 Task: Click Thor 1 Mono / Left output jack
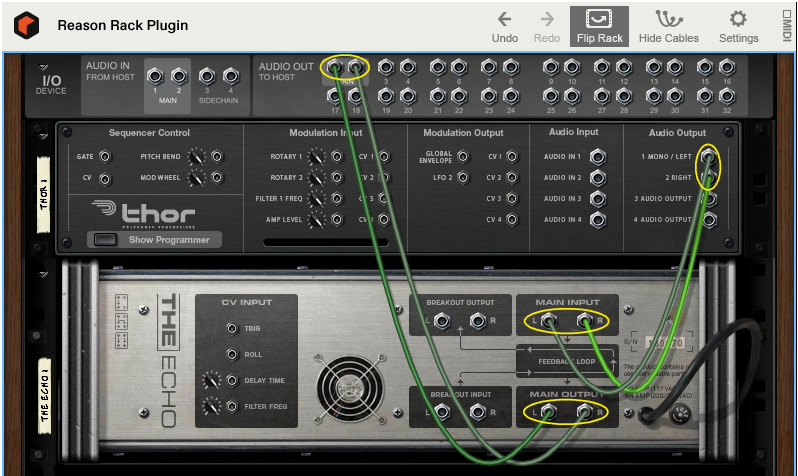tap(708, 157)
